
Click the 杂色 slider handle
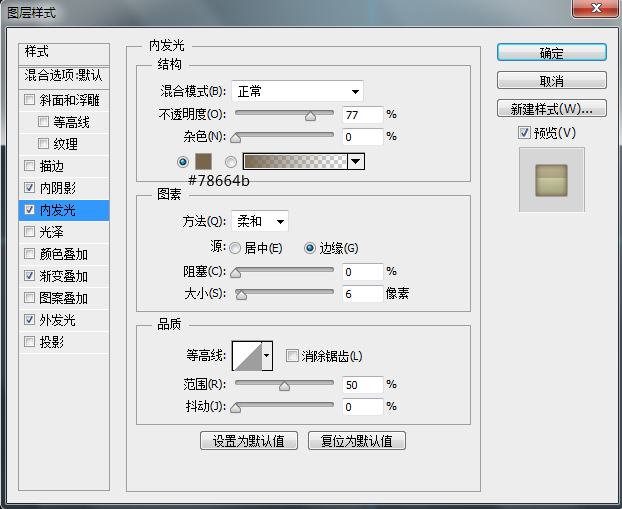pos(236,138)
